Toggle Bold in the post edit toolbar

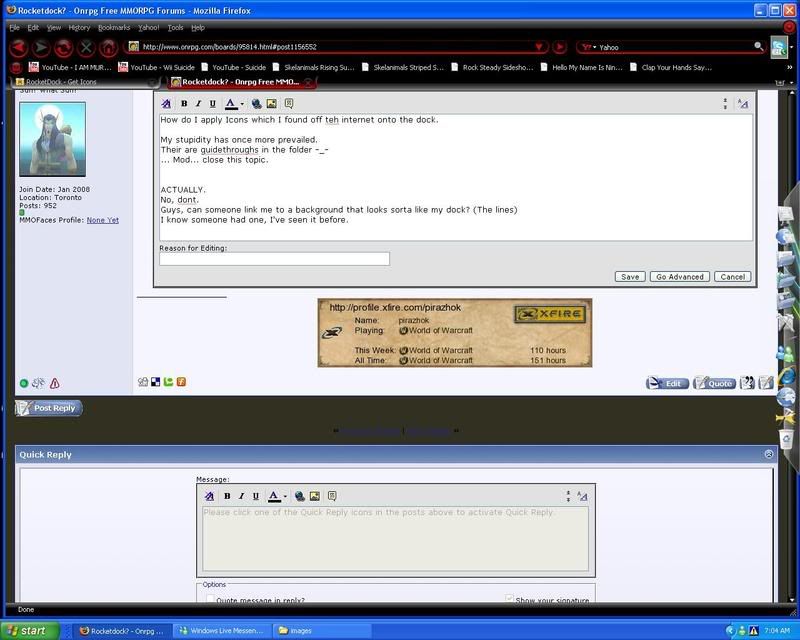[184, 104]
